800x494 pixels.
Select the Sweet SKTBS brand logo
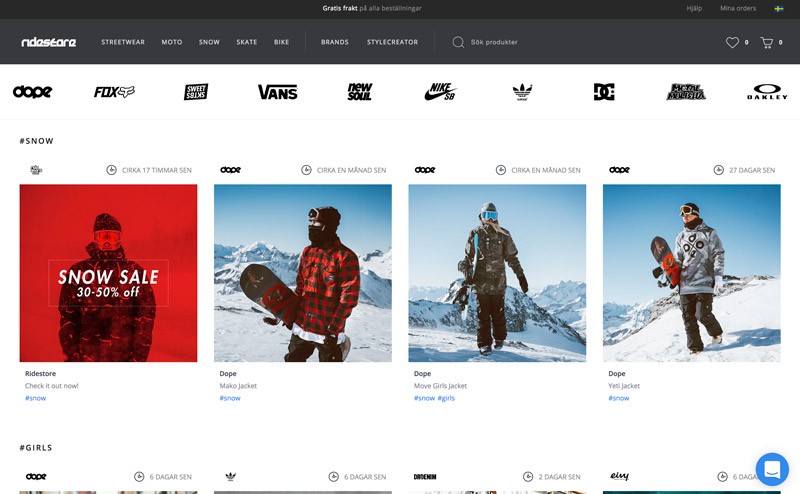[x=196, y=92]
